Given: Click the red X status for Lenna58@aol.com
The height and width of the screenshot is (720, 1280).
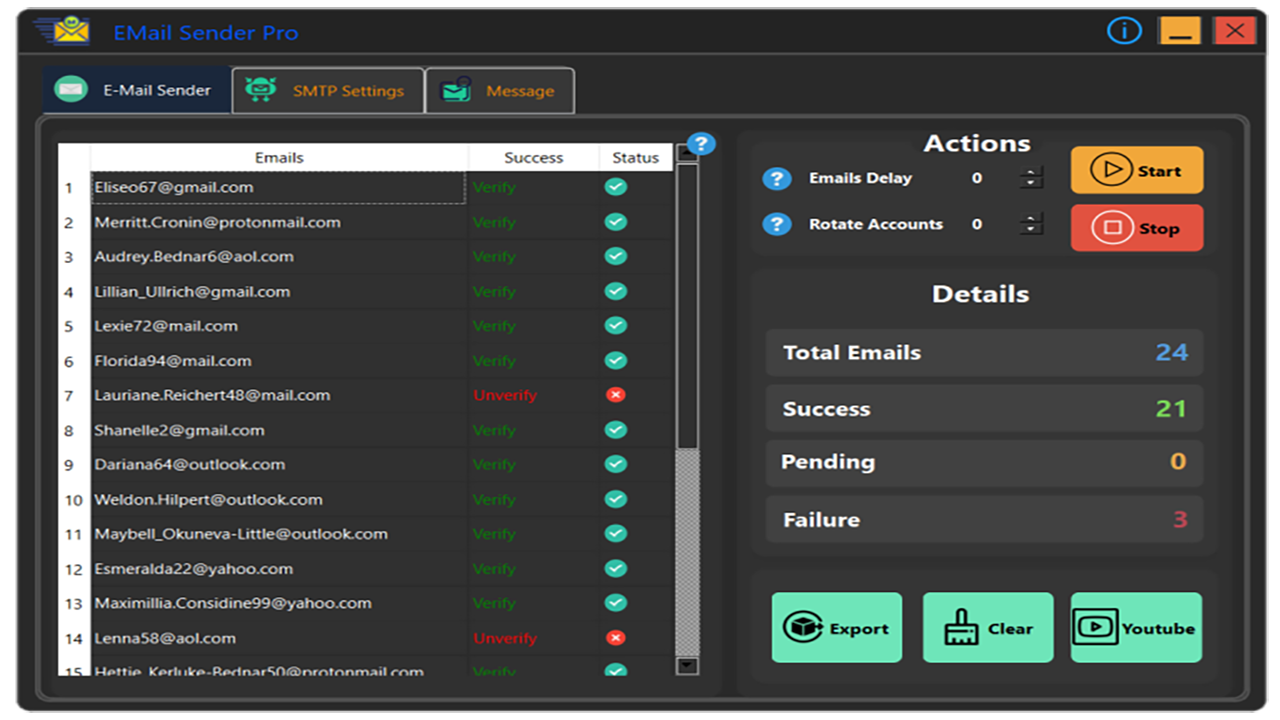Looking at the screenshot, I should 615,638.
